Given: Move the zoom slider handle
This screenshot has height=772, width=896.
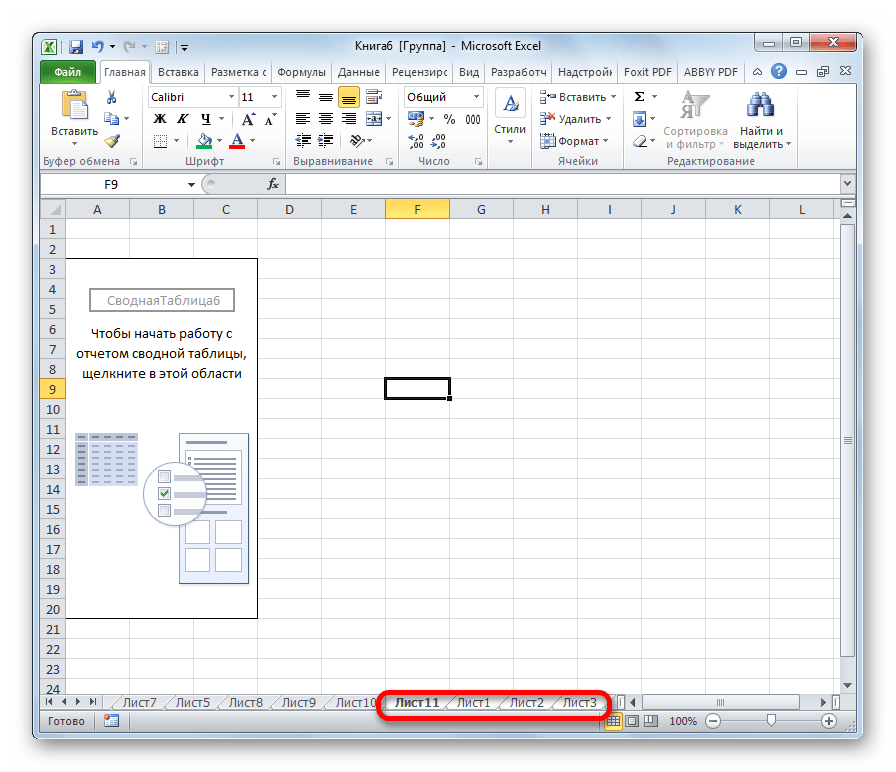Looking at the screenshot, I should [x=771, y=721].
